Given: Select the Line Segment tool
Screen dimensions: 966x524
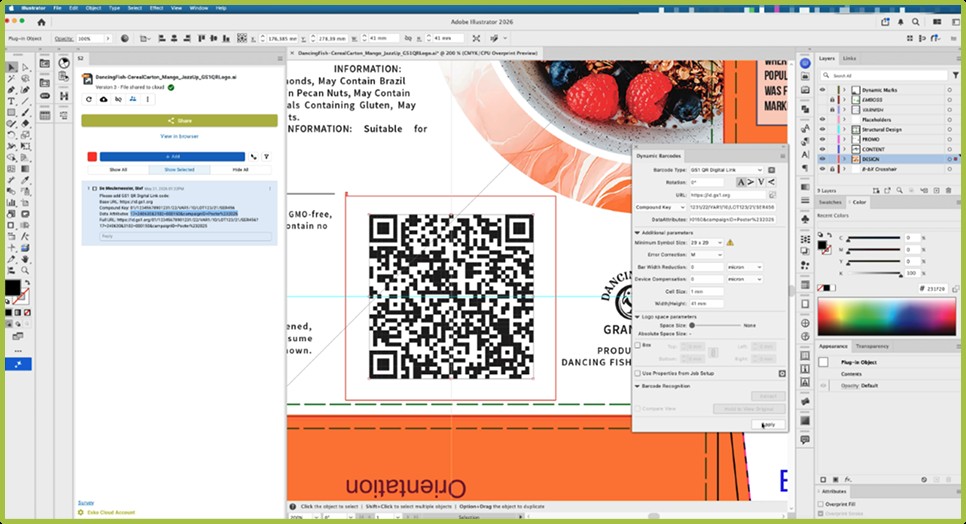Looking at the screenshot, I should click(25, 101).
